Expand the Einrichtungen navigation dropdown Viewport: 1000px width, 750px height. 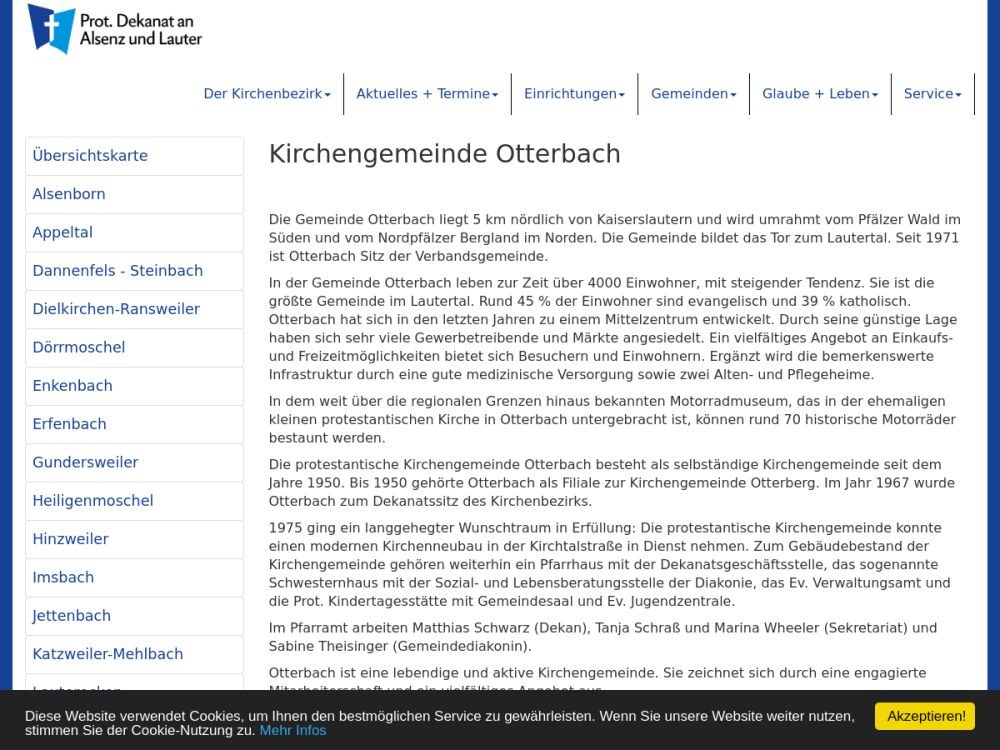tap(574, 94)
